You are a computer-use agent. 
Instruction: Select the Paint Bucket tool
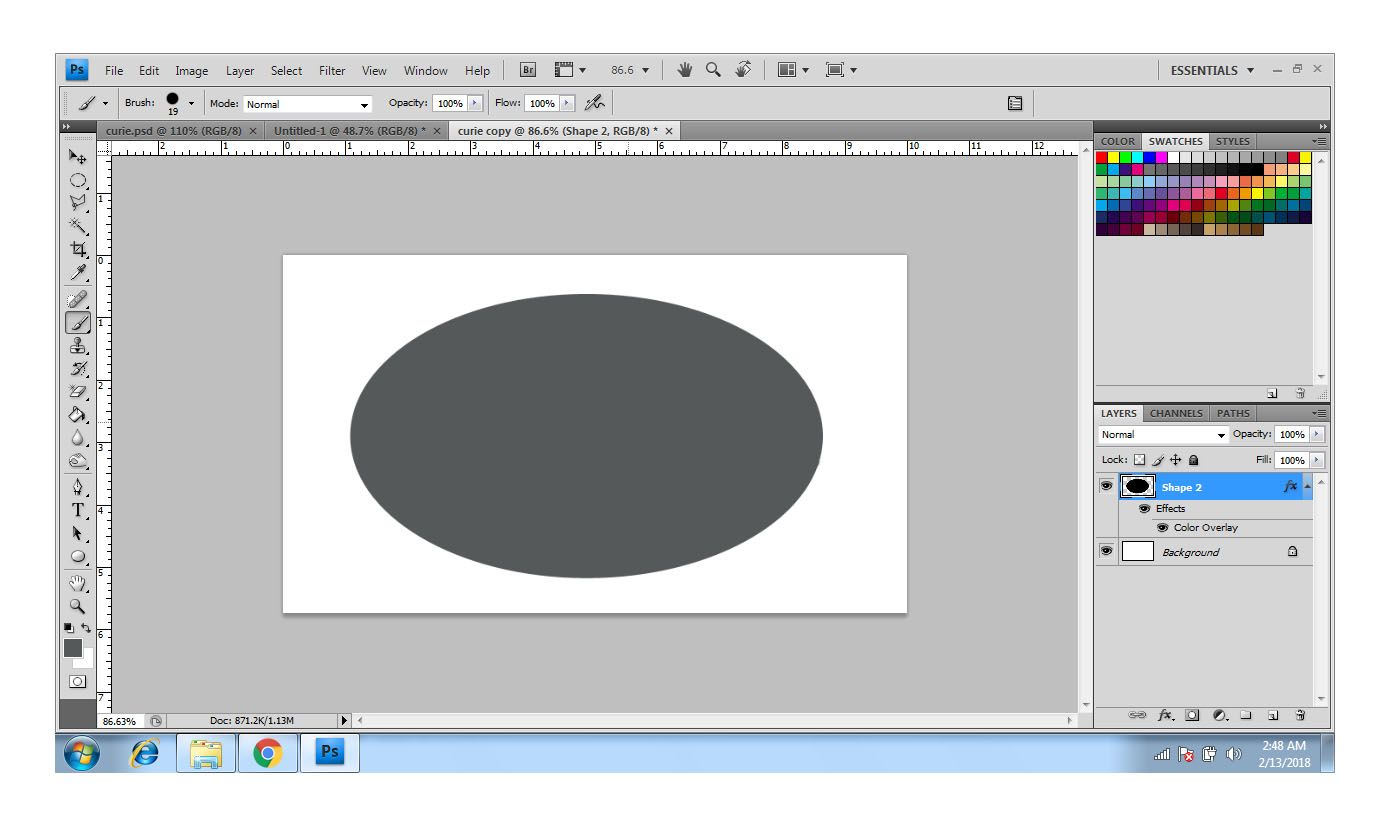(77, 414)
